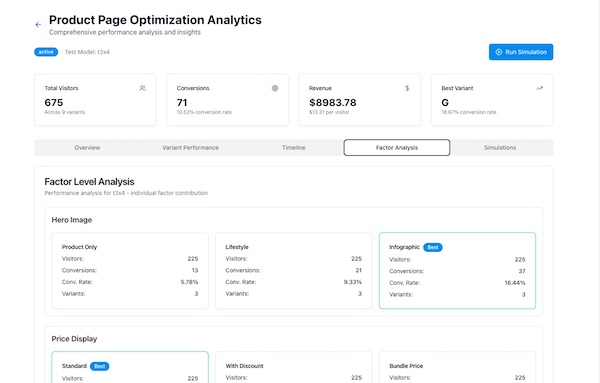The height and width of the screenshot is (383, 600).
Task: Click the dollar sign icon in Revenue card
Action: 407,88
